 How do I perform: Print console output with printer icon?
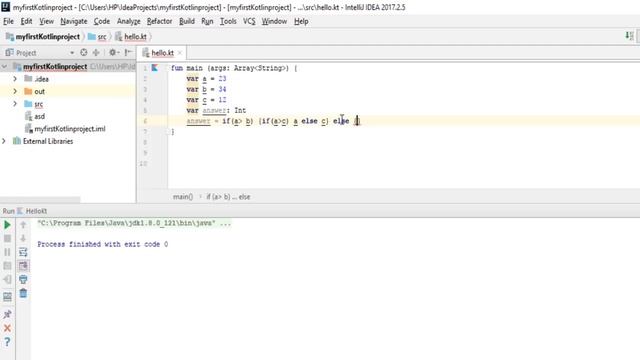tap(23, 280)
